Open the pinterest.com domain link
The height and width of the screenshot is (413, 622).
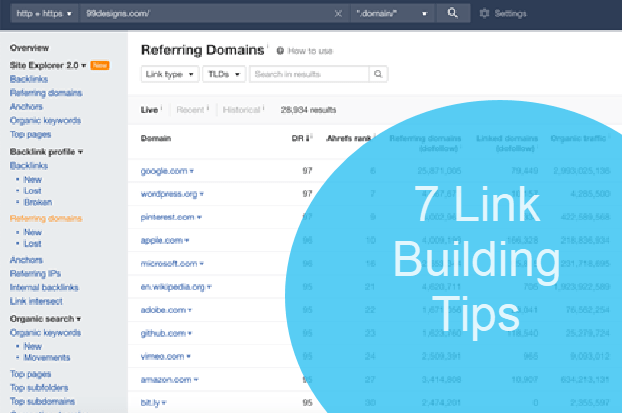(167, 217)
